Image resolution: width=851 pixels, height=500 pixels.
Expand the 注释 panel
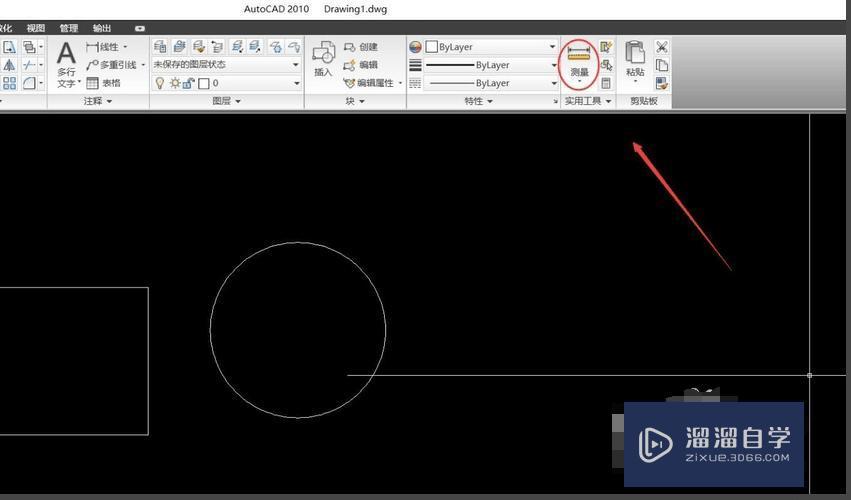pos(98,101)
